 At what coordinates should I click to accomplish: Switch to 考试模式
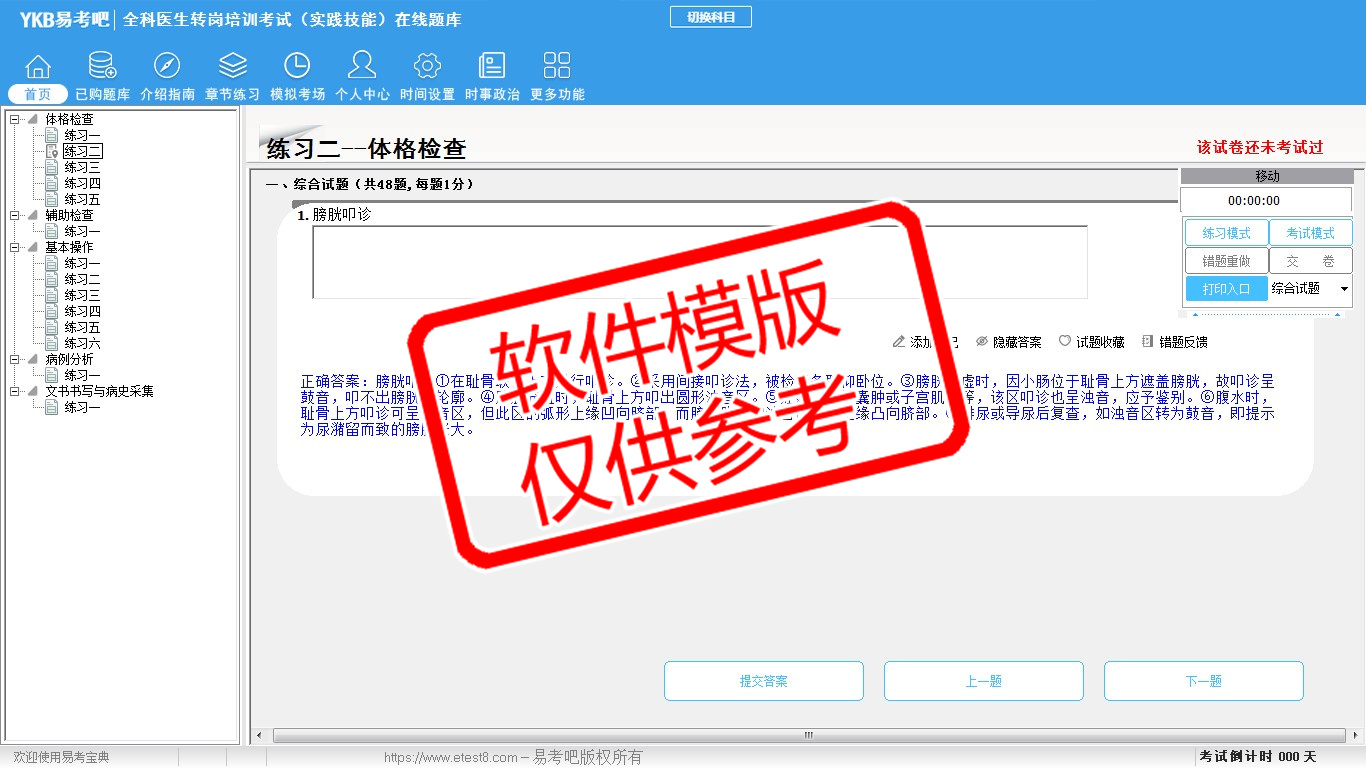coord(1310,233)
